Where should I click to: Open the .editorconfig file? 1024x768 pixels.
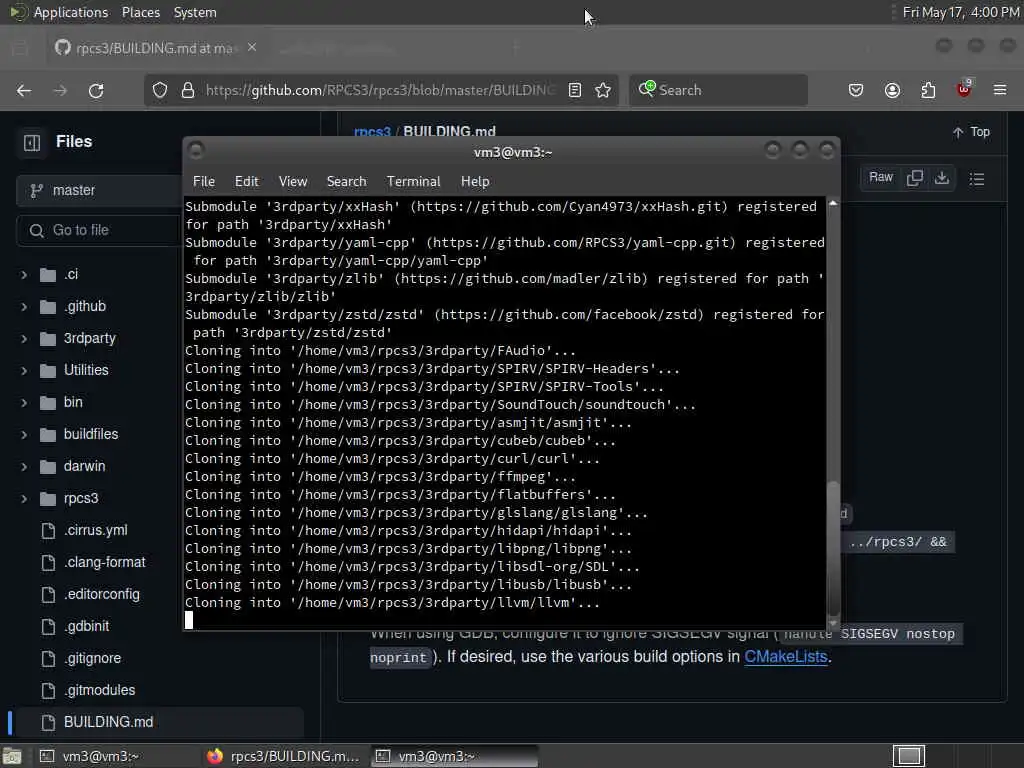point(101,594)
